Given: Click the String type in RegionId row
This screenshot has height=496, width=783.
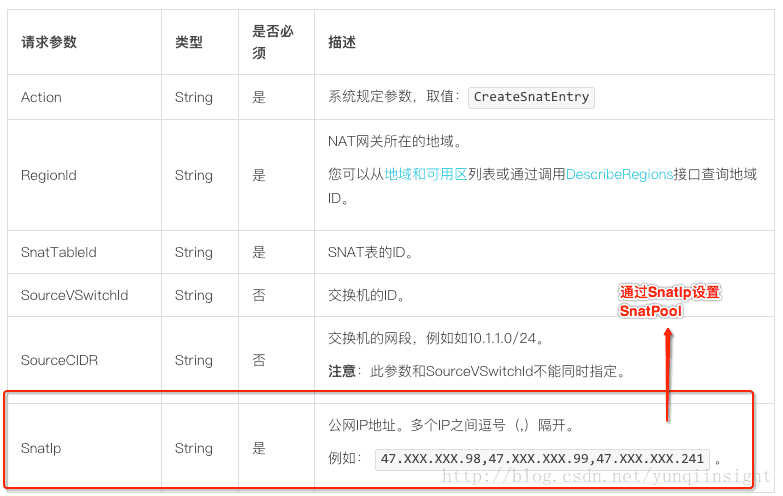Looking at the screenshot, I should (x=194, y=175).
